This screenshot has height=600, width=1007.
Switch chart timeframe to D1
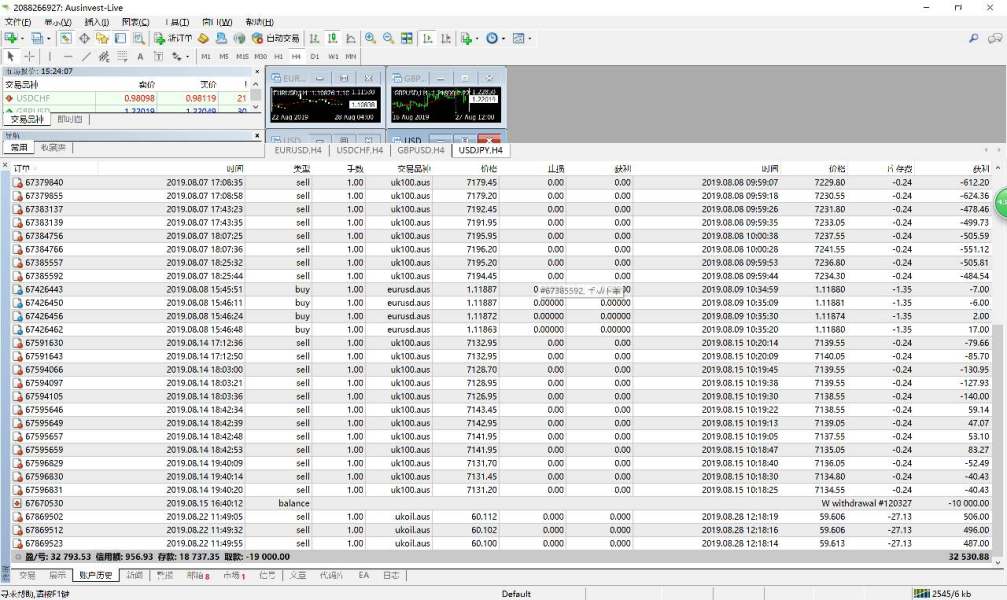tap(317, 57)
